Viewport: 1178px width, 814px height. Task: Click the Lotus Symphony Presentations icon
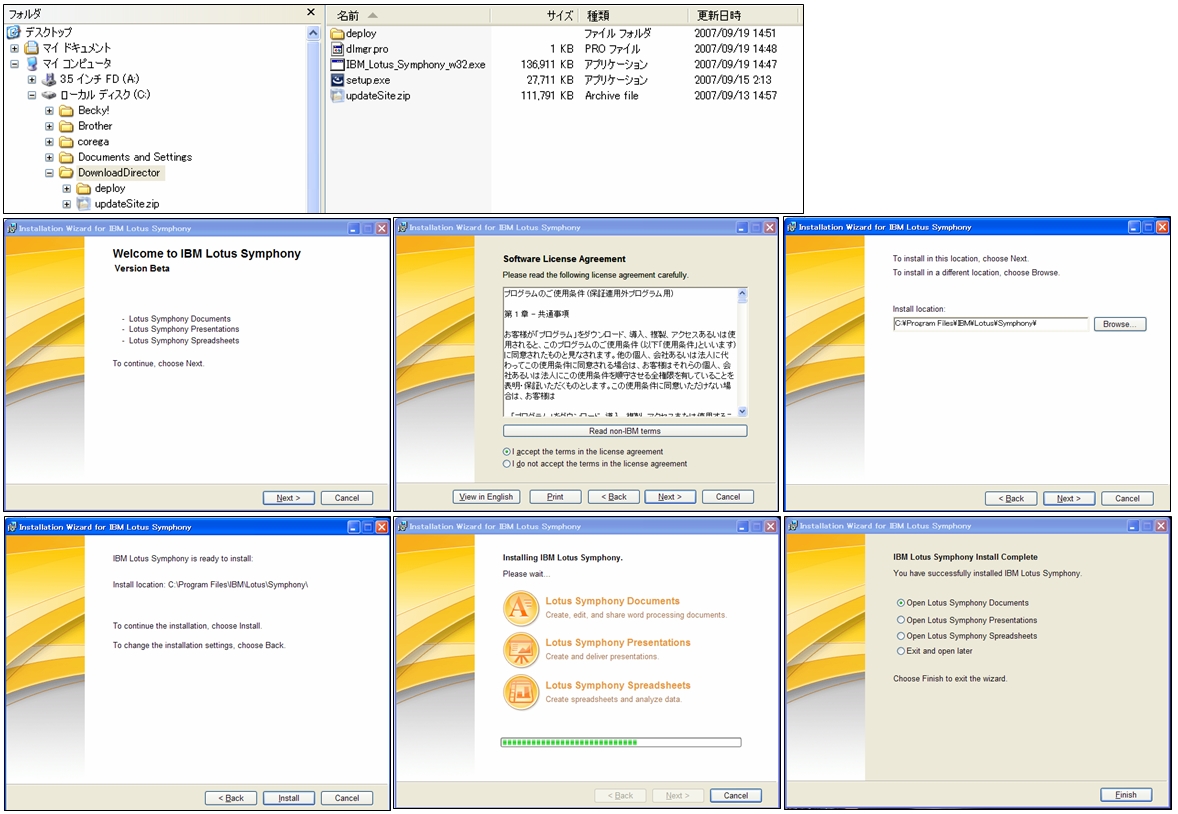click(x=521, y=649)
